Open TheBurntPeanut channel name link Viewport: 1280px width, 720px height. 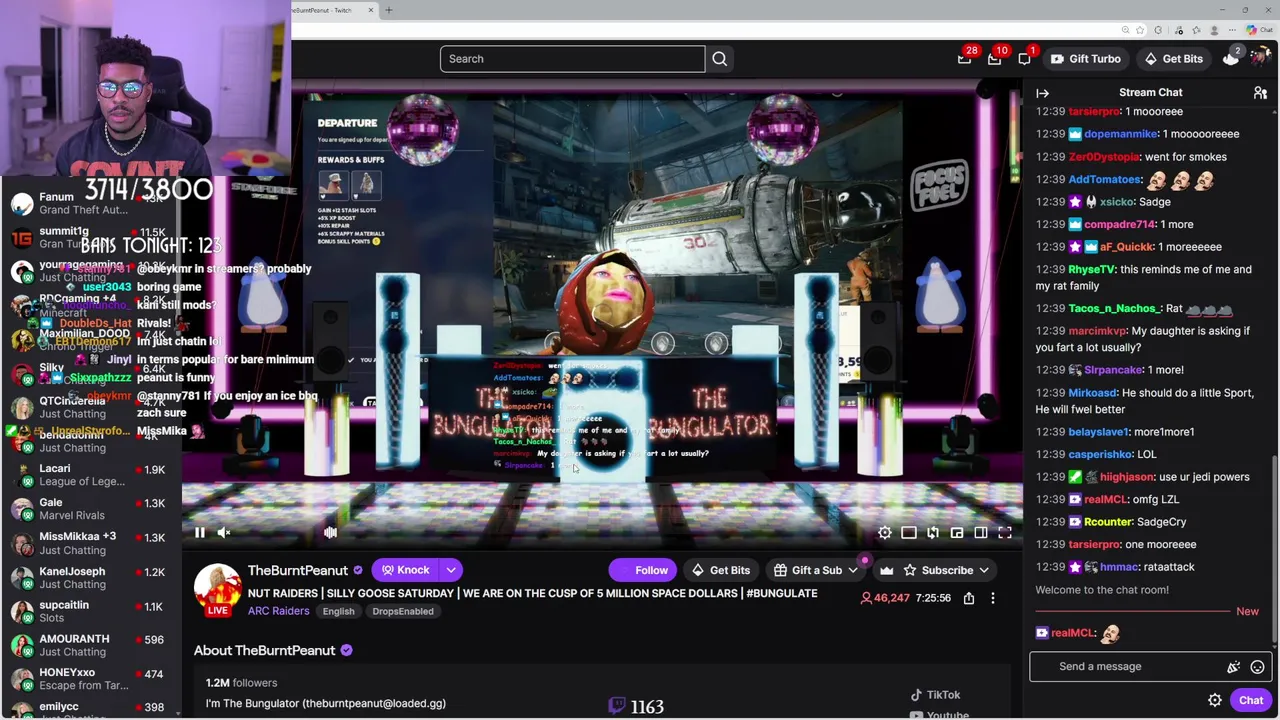[298, 570]
